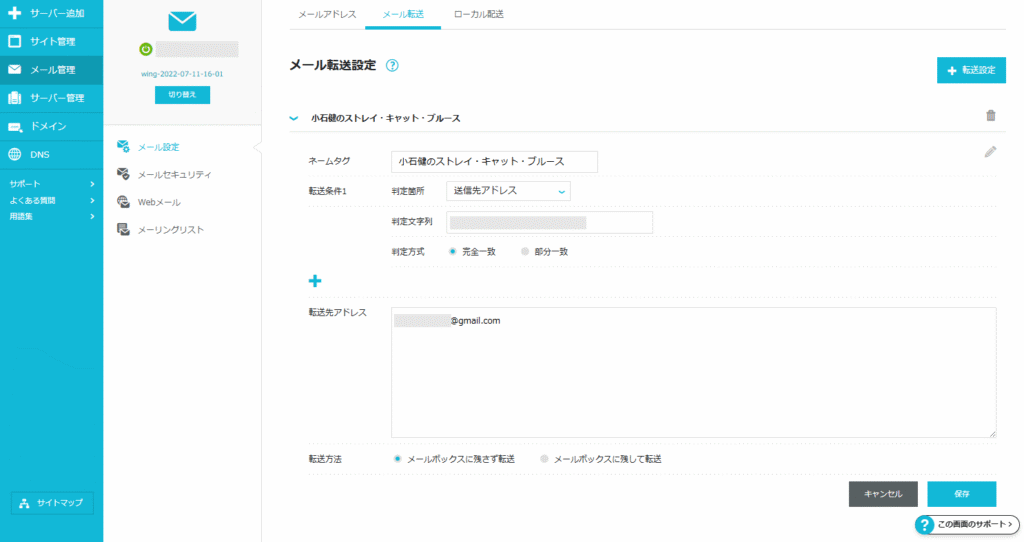Select メールボックスに残さず転送 option

(397, 459)
